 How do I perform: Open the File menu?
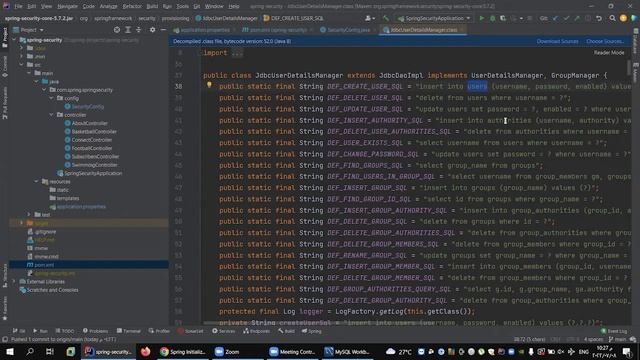18,7
